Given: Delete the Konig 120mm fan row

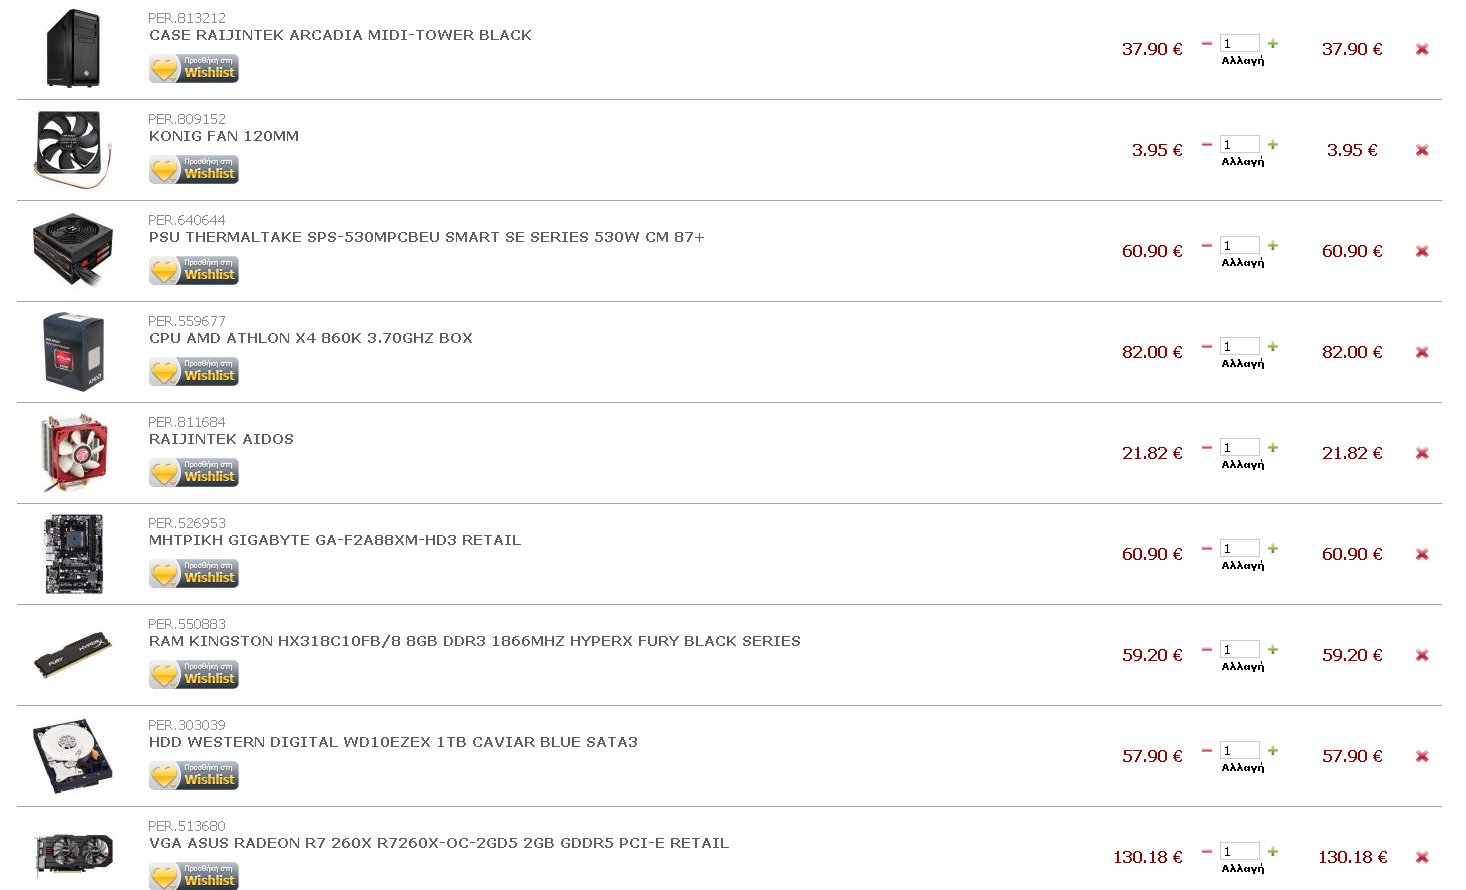Looking at the screenshot, I should (1422, 150).
